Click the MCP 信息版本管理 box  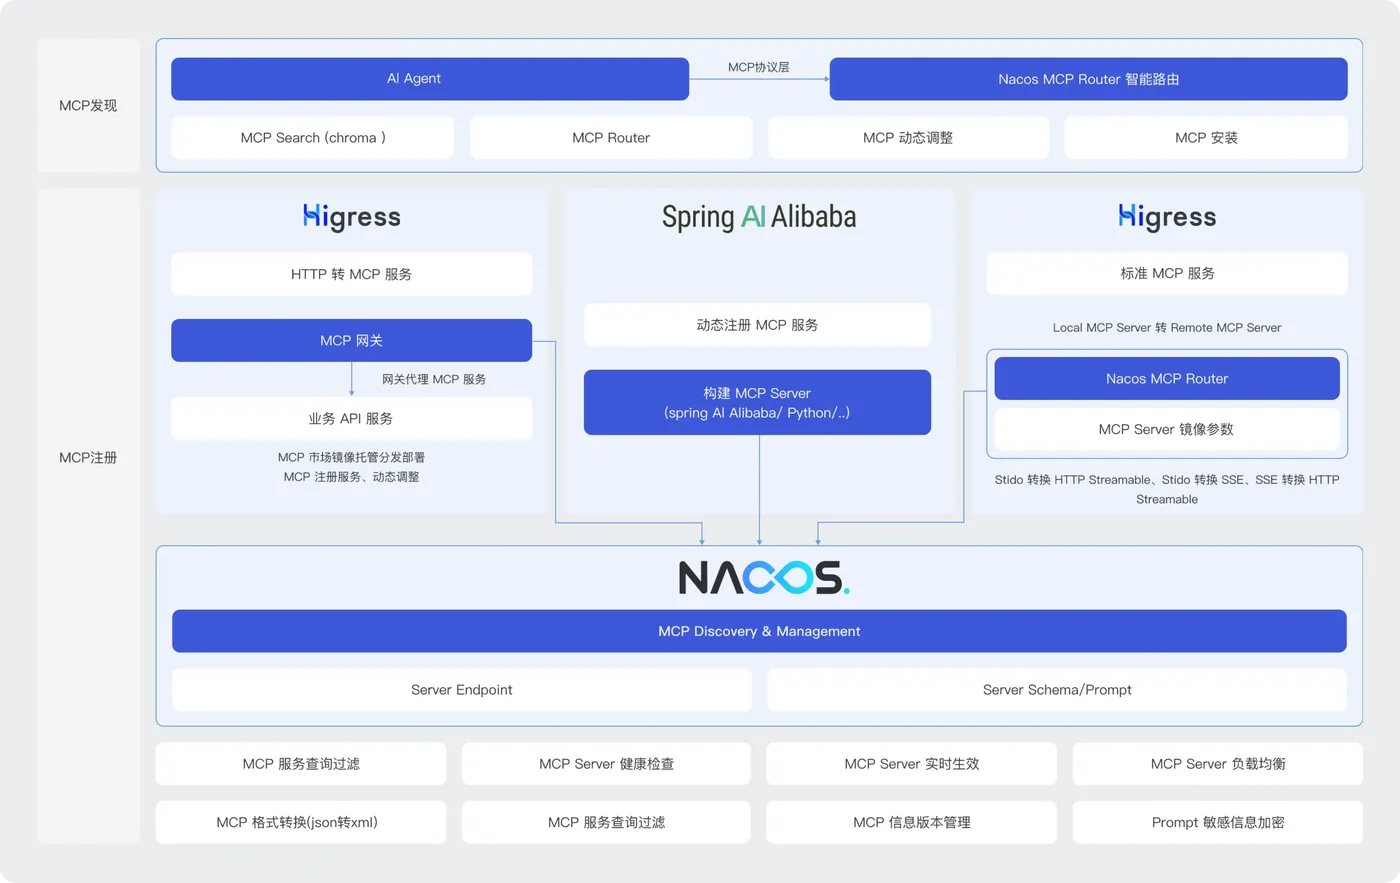911,822
